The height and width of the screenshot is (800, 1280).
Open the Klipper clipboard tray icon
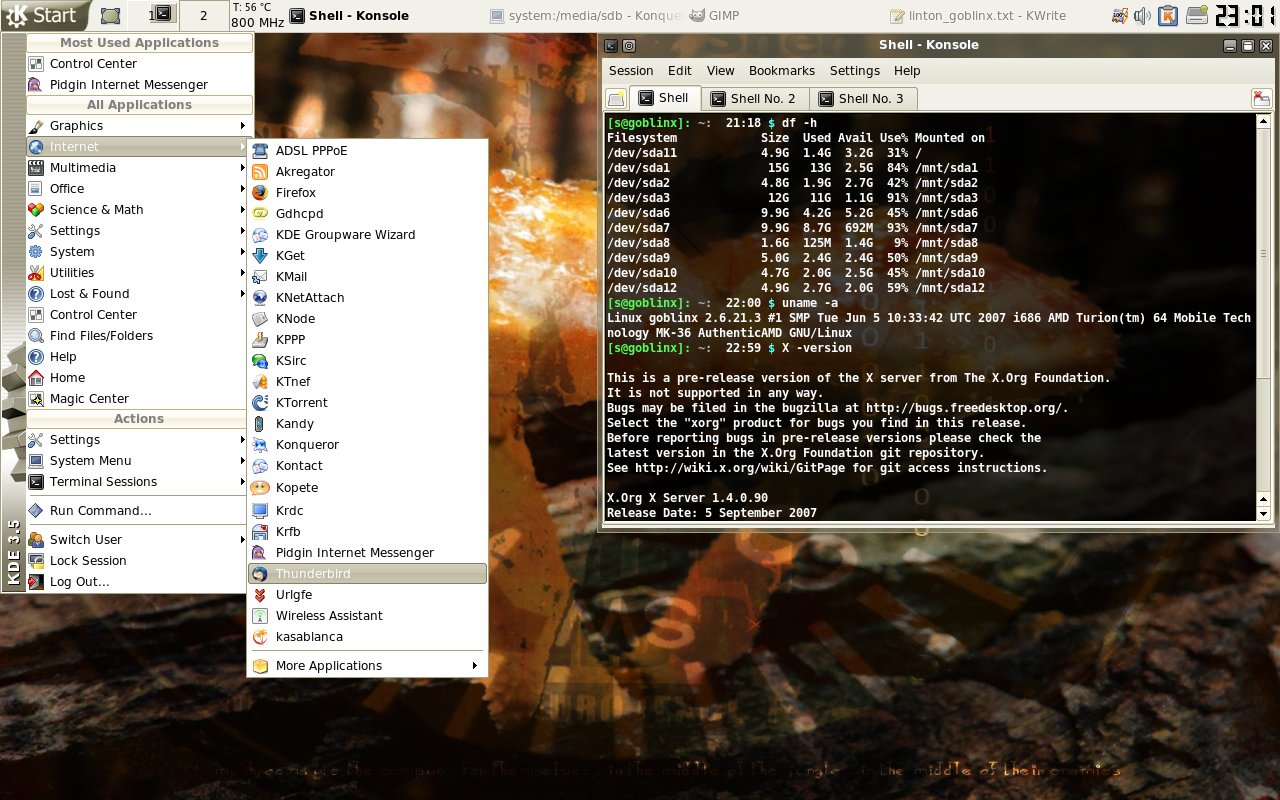click(1167, 16)
